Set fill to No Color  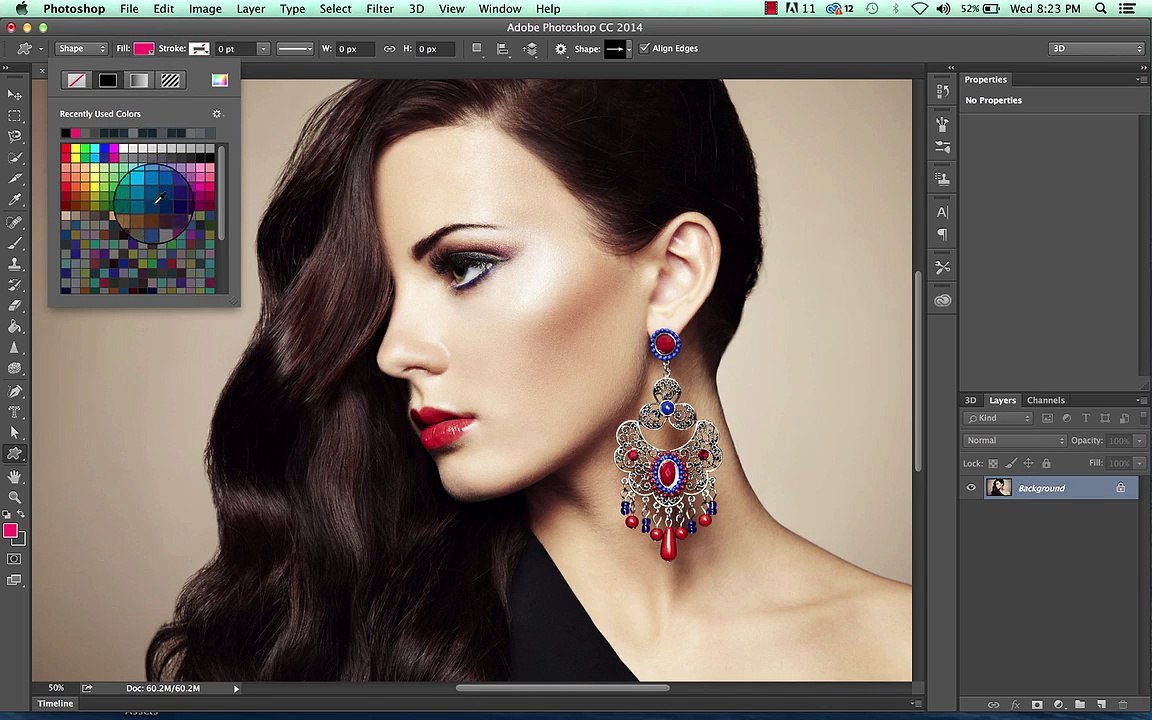[77, 80]
